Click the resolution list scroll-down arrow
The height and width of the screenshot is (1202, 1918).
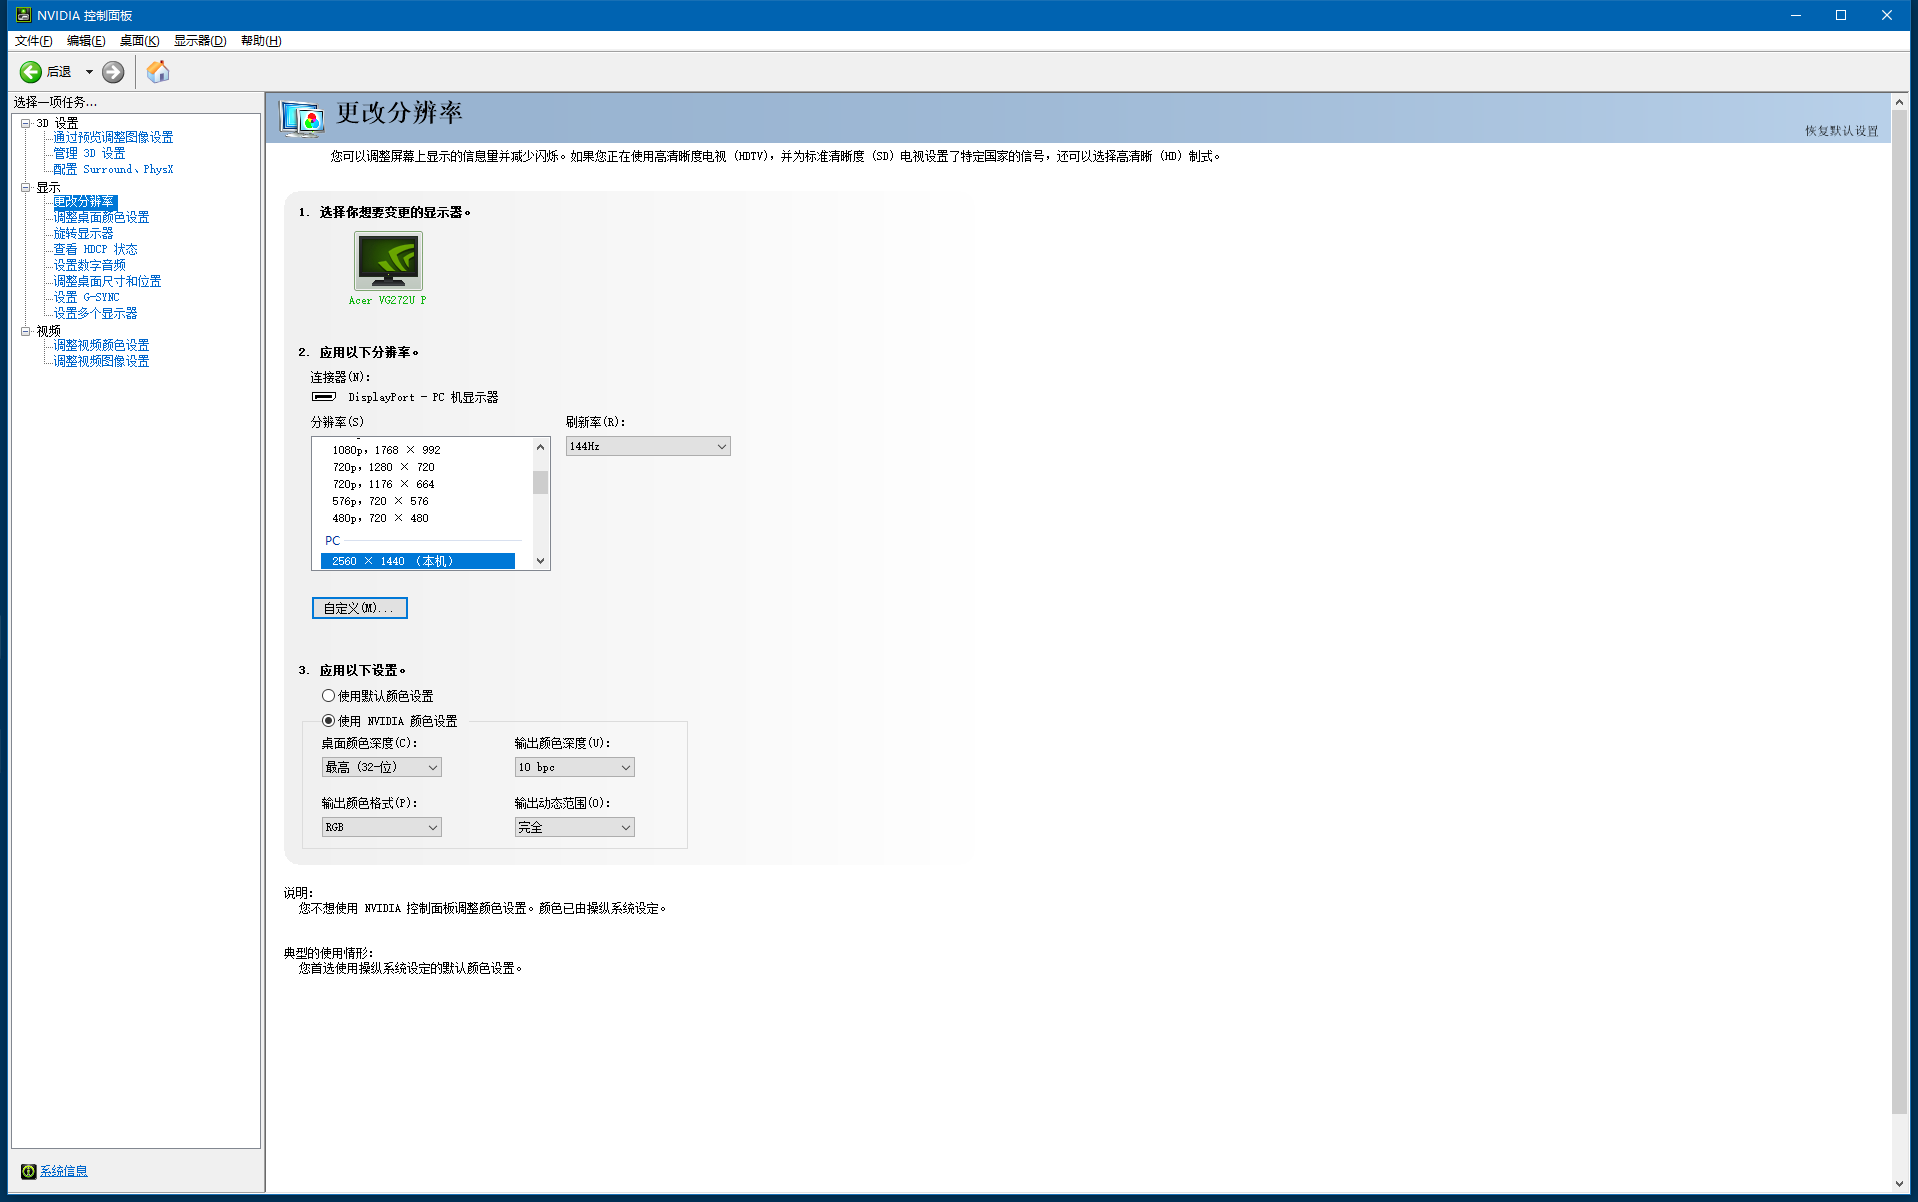[x=541, y=561]
